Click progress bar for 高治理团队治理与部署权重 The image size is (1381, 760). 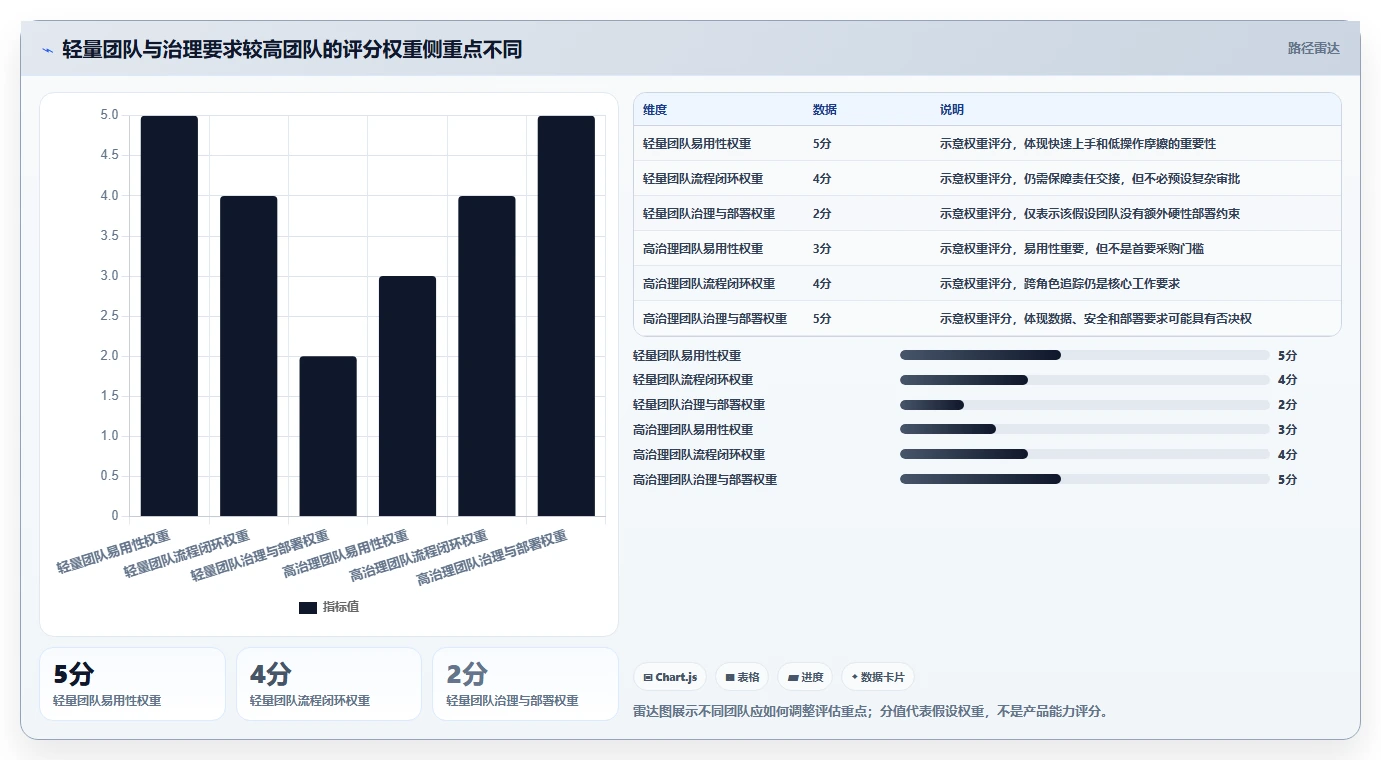point(1085,480)
